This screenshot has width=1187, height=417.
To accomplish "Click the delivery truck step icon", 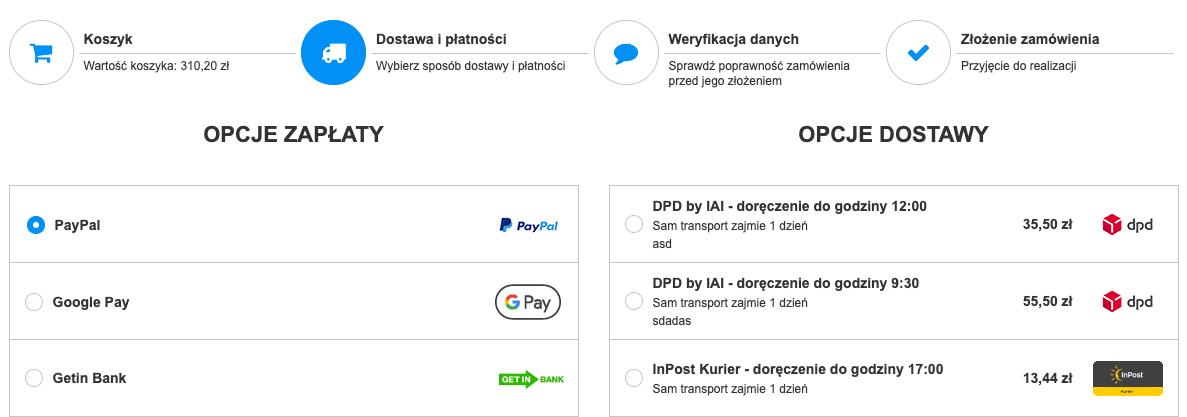I will tap(333, 52).
